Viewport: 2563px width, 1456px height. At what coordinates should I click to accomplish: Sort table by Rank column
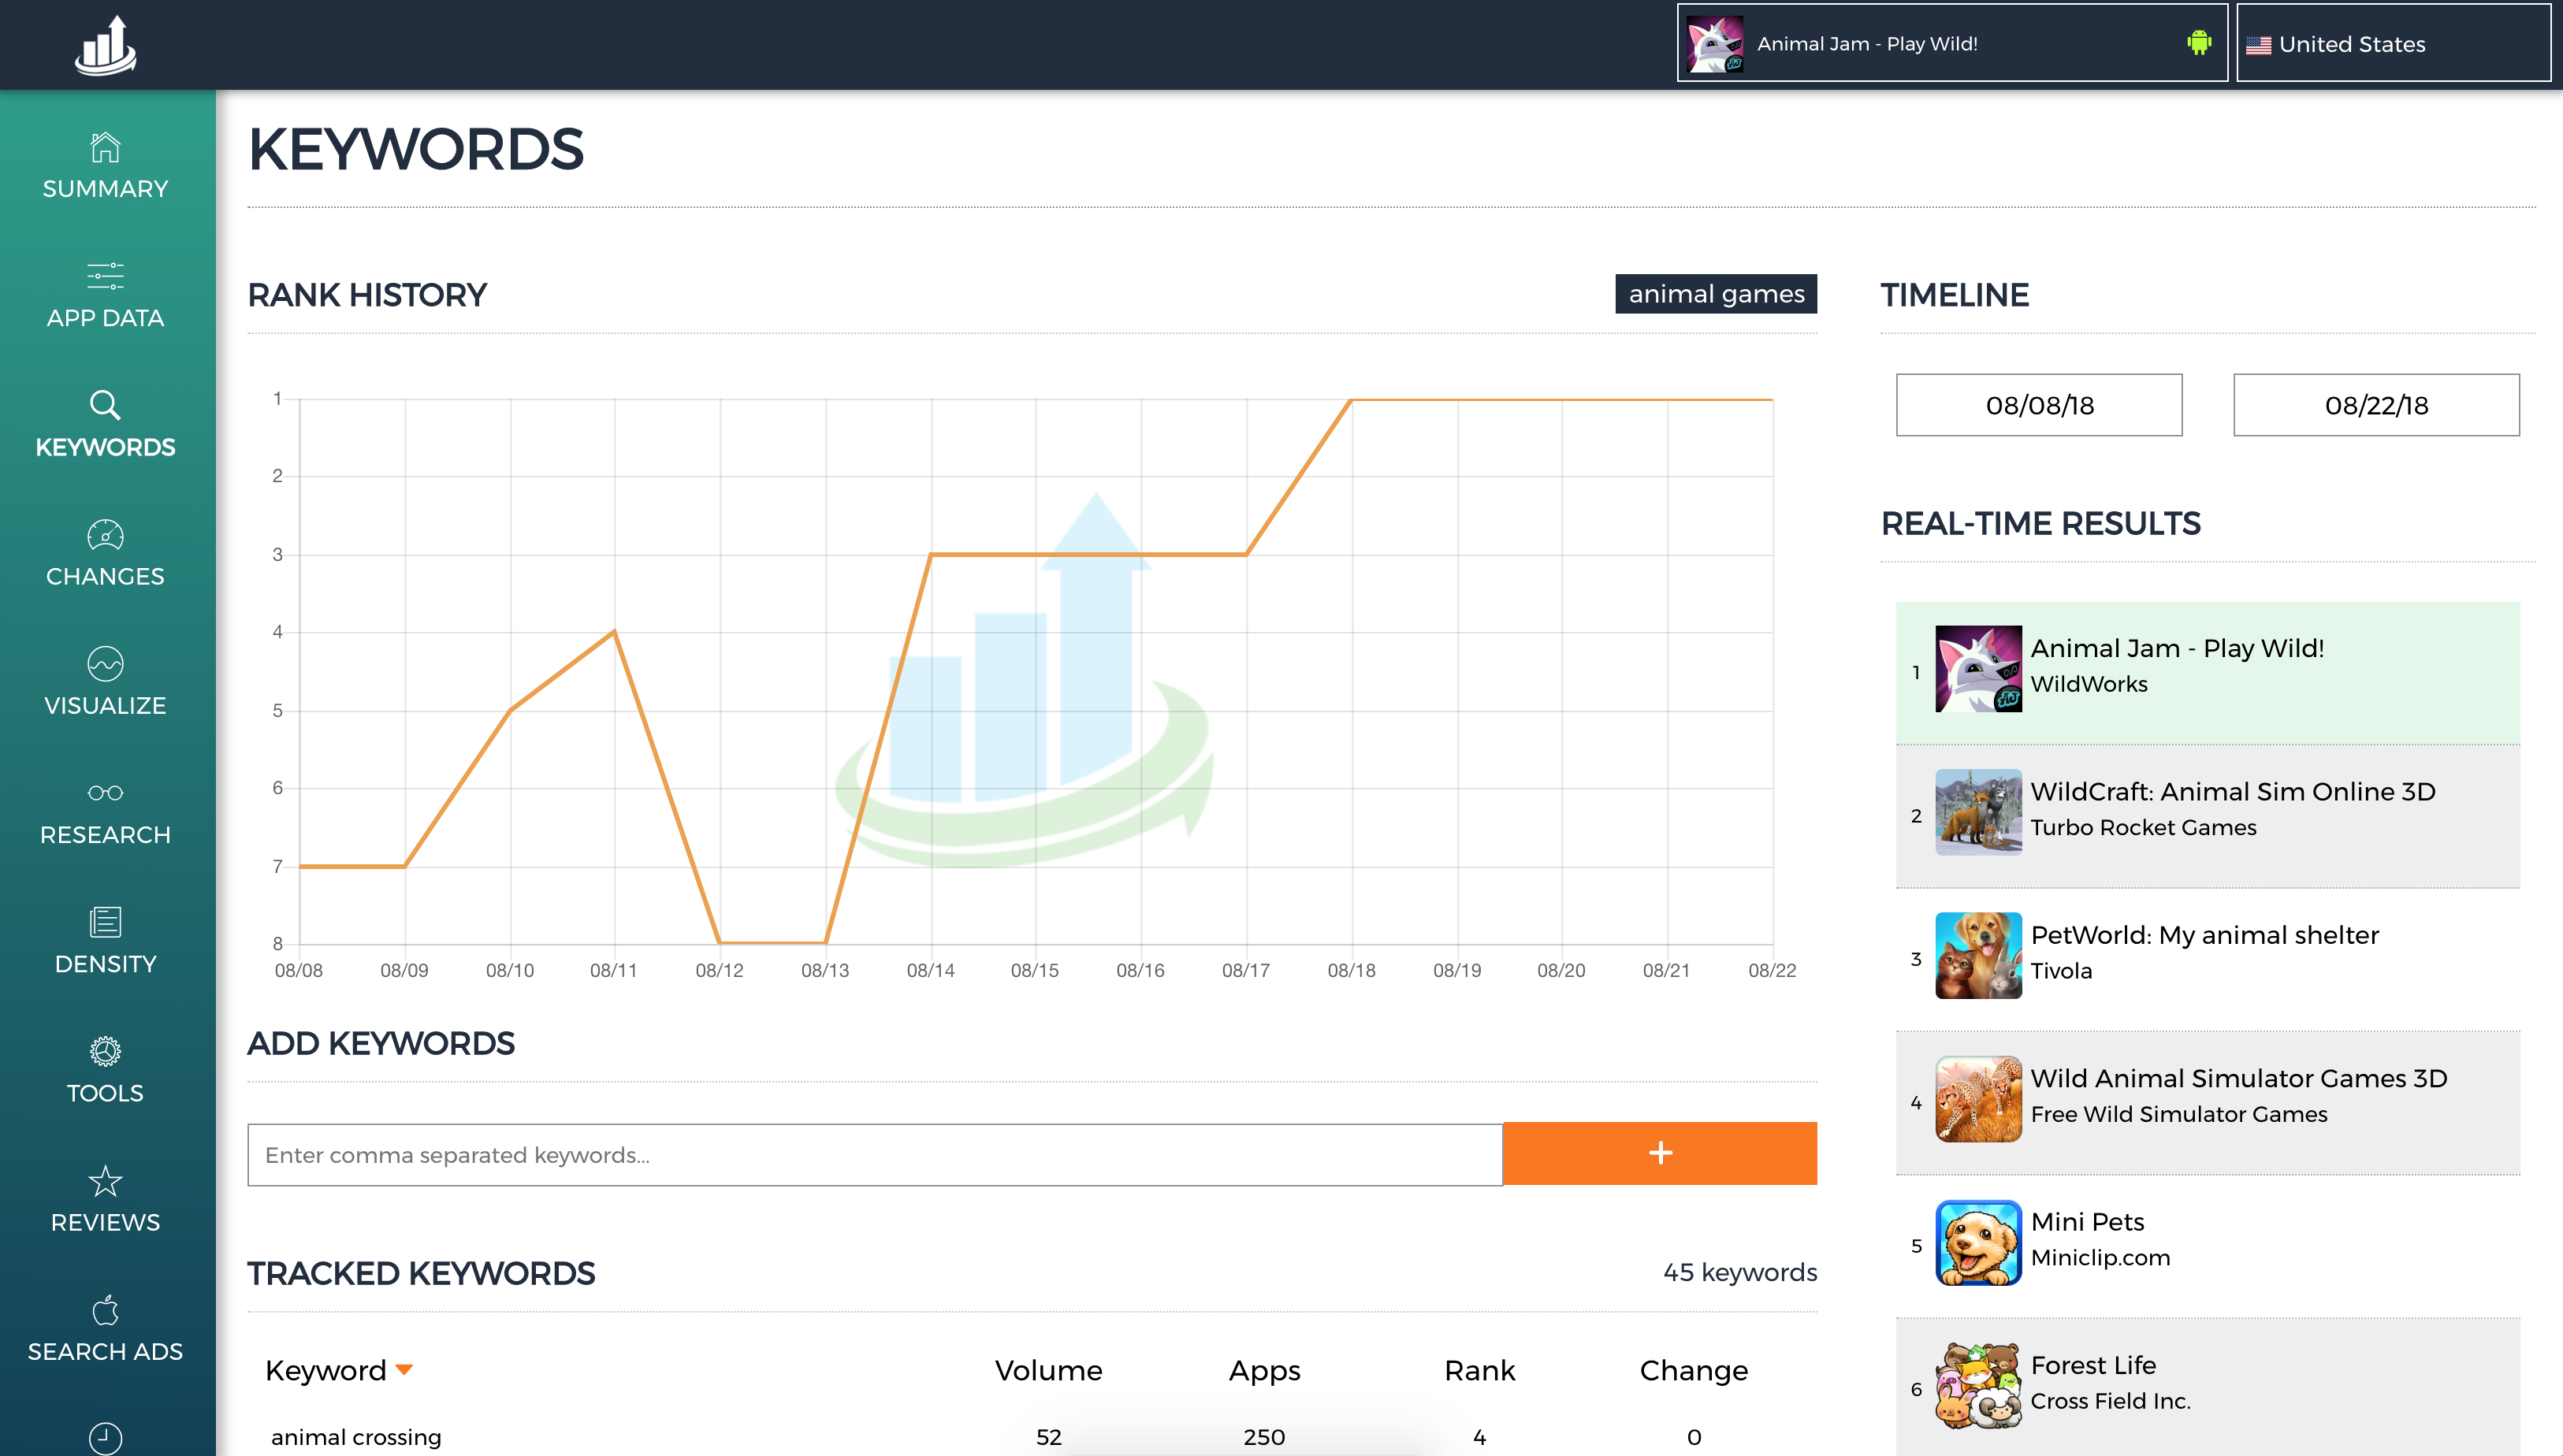click(x=1479, y=1370)
